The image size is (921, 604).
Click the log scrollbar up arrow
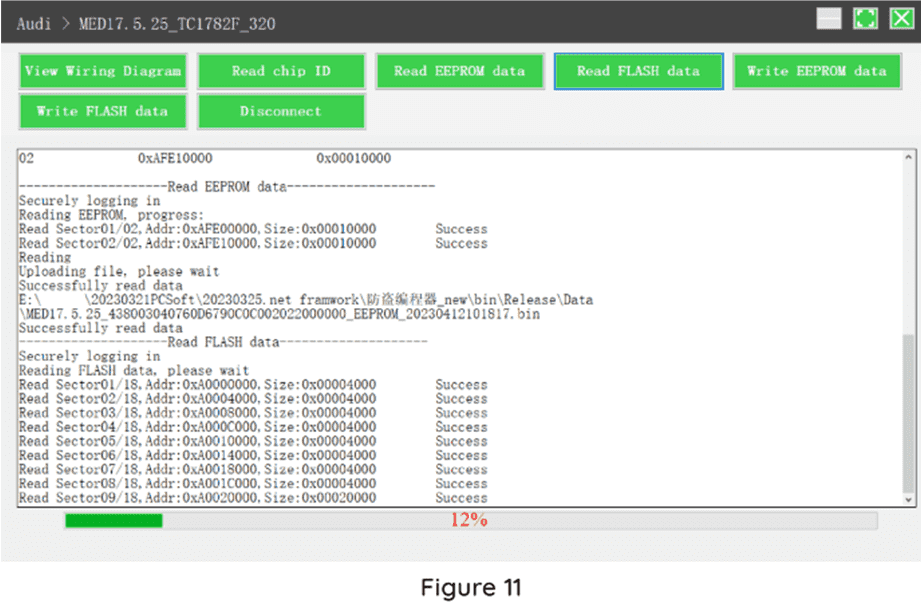point(908,157)
